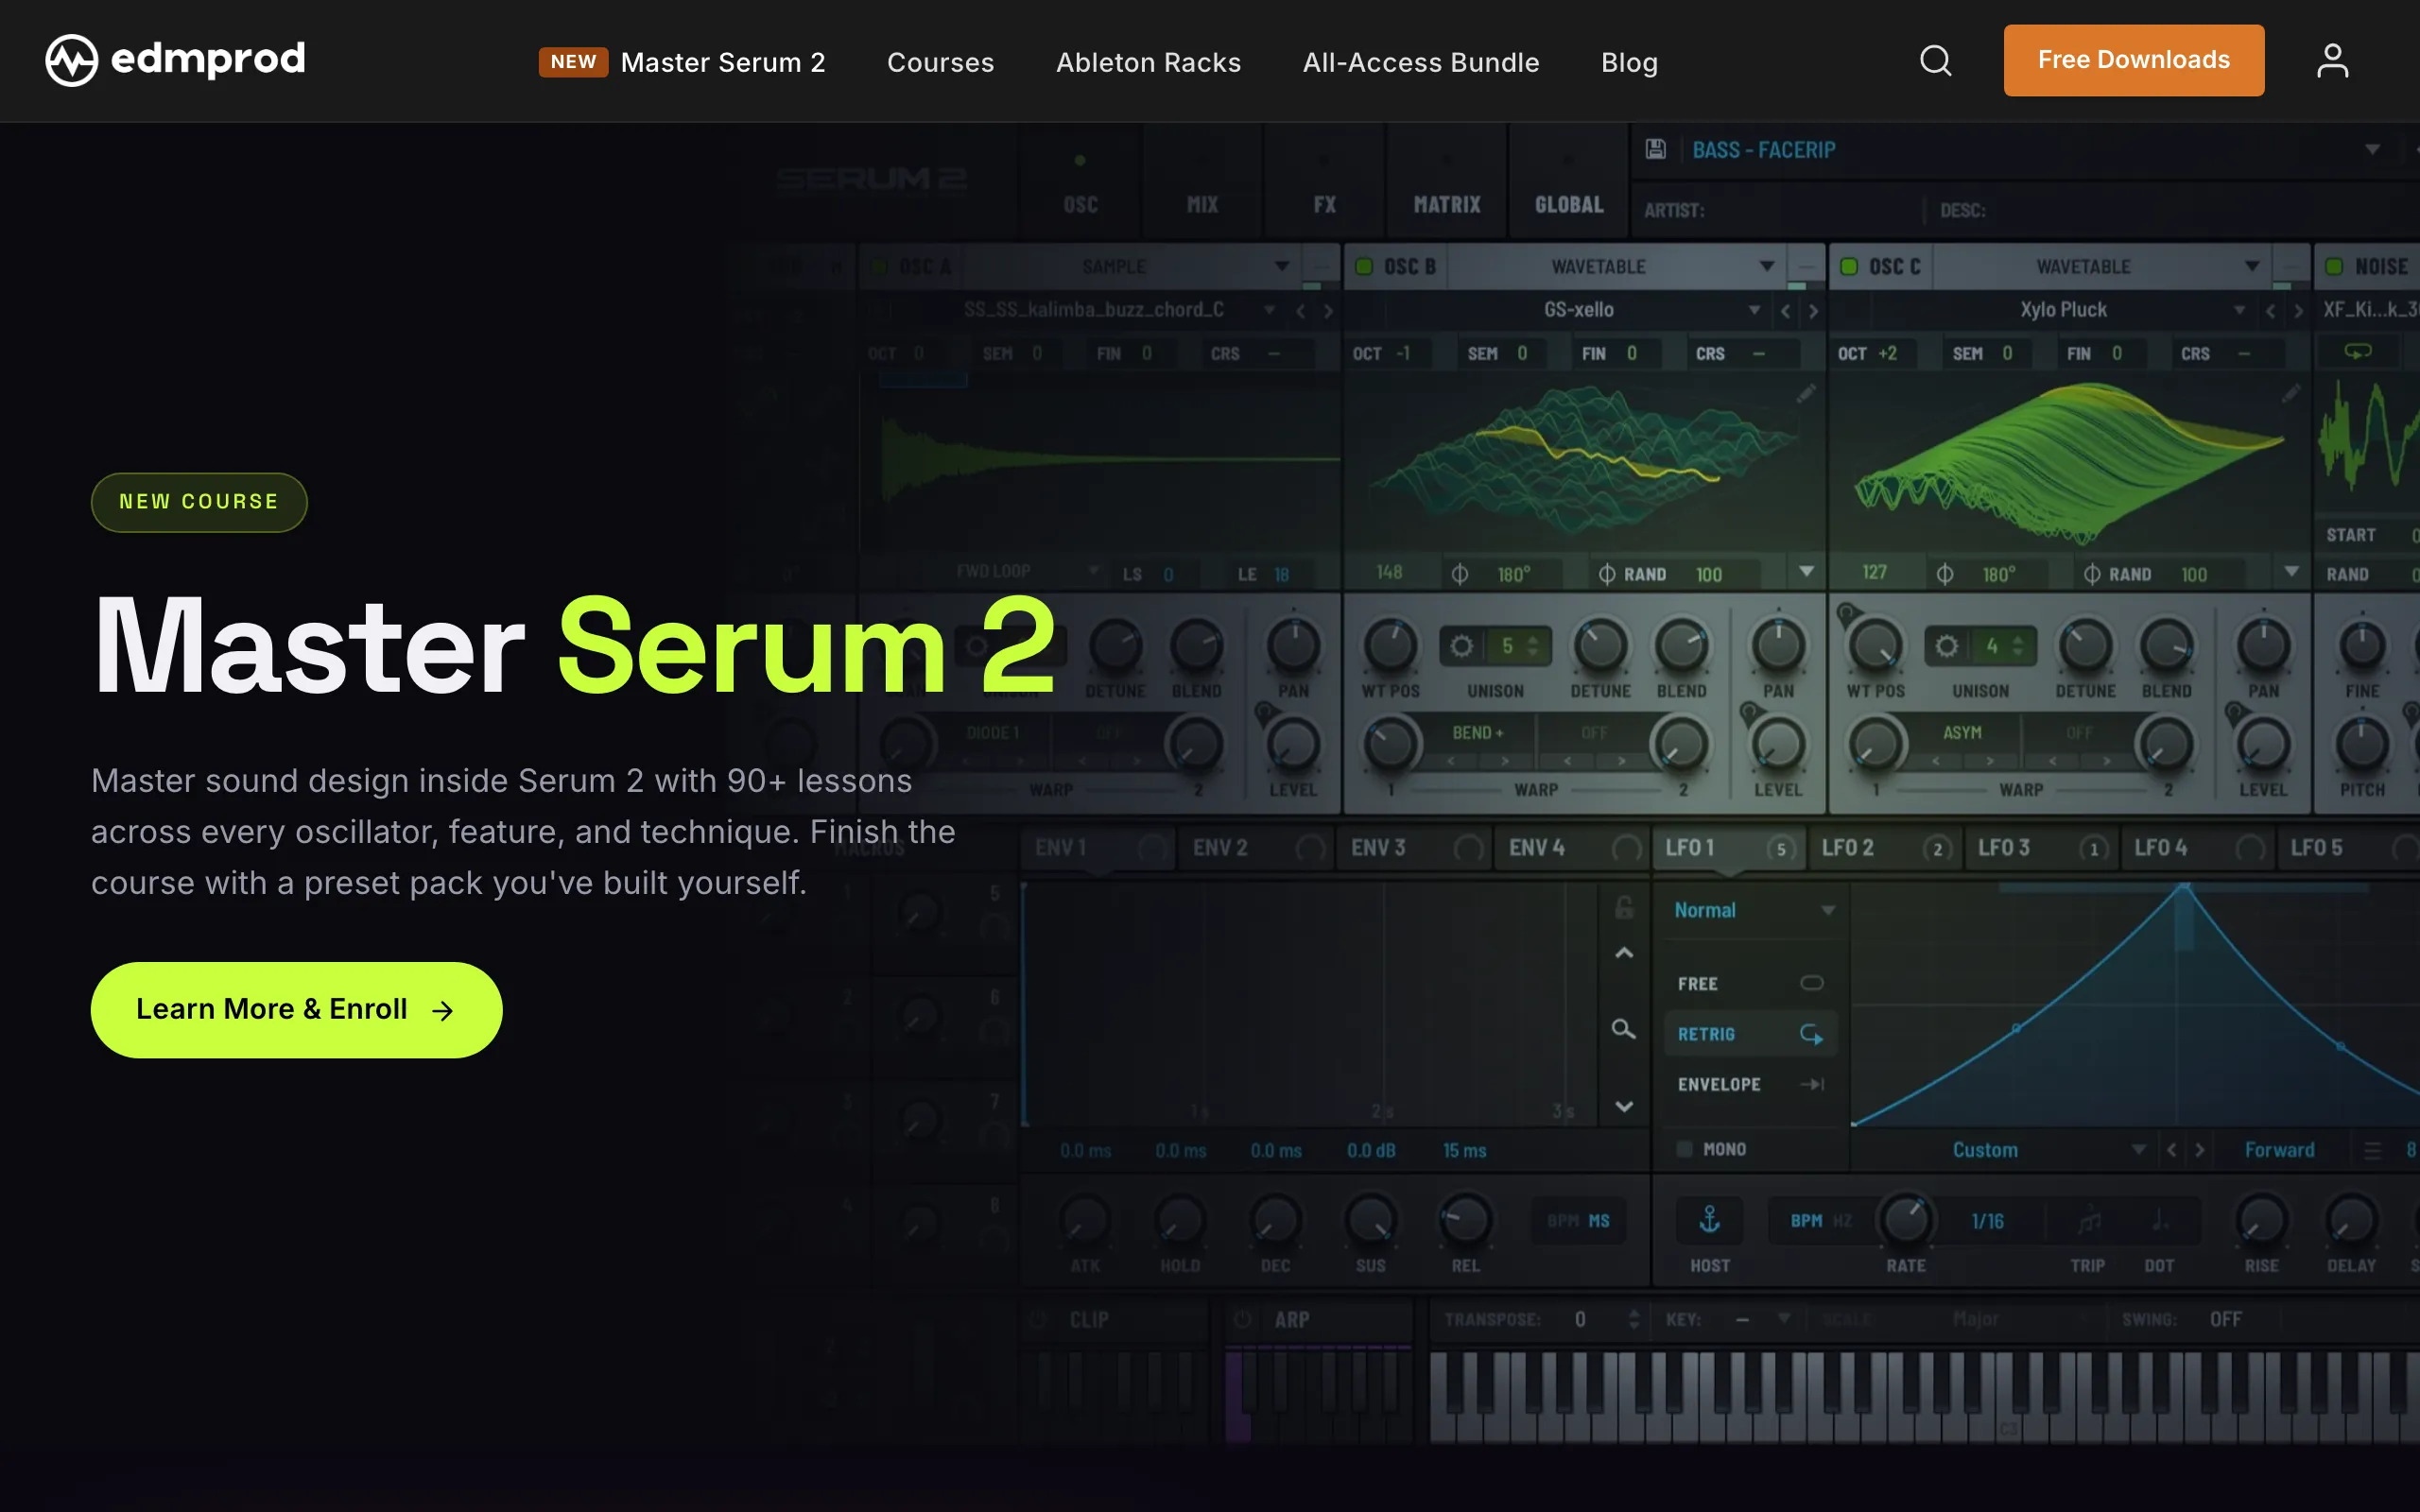
Task: Open the LFO Normal mode dropdown
Action: point(1755,911)
